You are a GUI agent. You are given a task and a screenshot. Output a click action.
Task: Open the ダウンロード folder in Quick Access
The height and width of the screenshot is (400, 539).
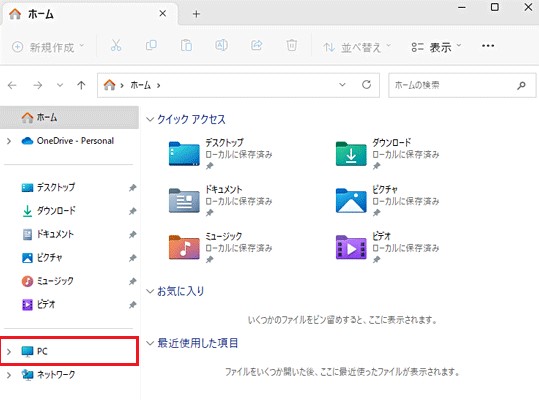[387, 154]
